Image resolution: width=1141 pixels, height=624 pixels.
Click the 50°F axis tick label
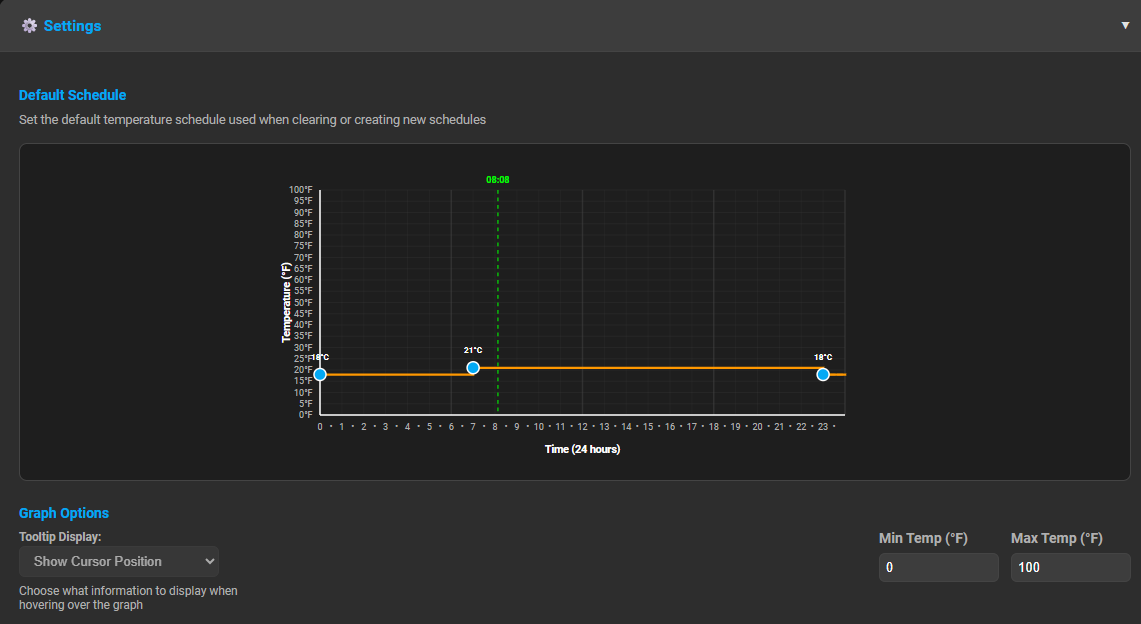303,303
